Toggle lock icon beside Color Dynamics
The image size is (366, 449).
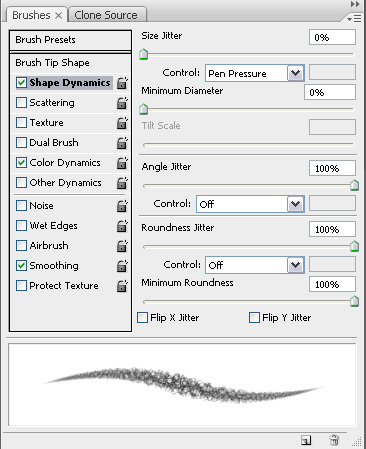[x=122, y=163]
